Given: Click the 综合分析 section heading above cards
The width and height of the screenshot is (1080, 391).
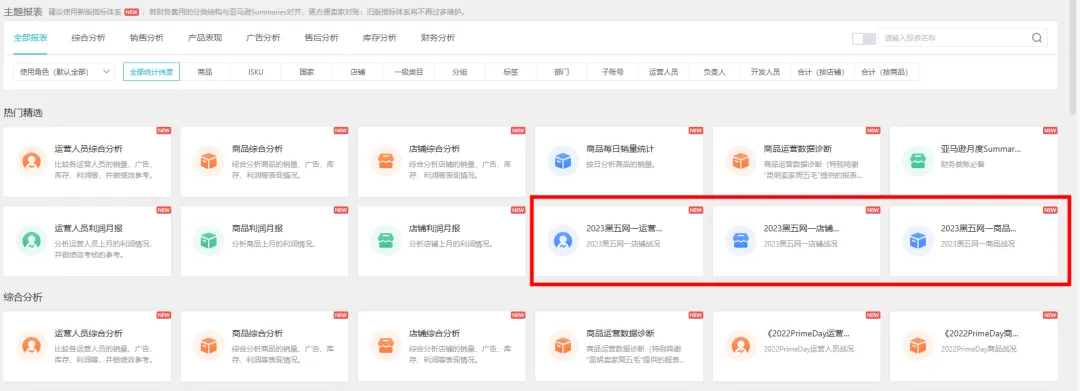Looking at the screenshot, I should [x=23, y=297].
